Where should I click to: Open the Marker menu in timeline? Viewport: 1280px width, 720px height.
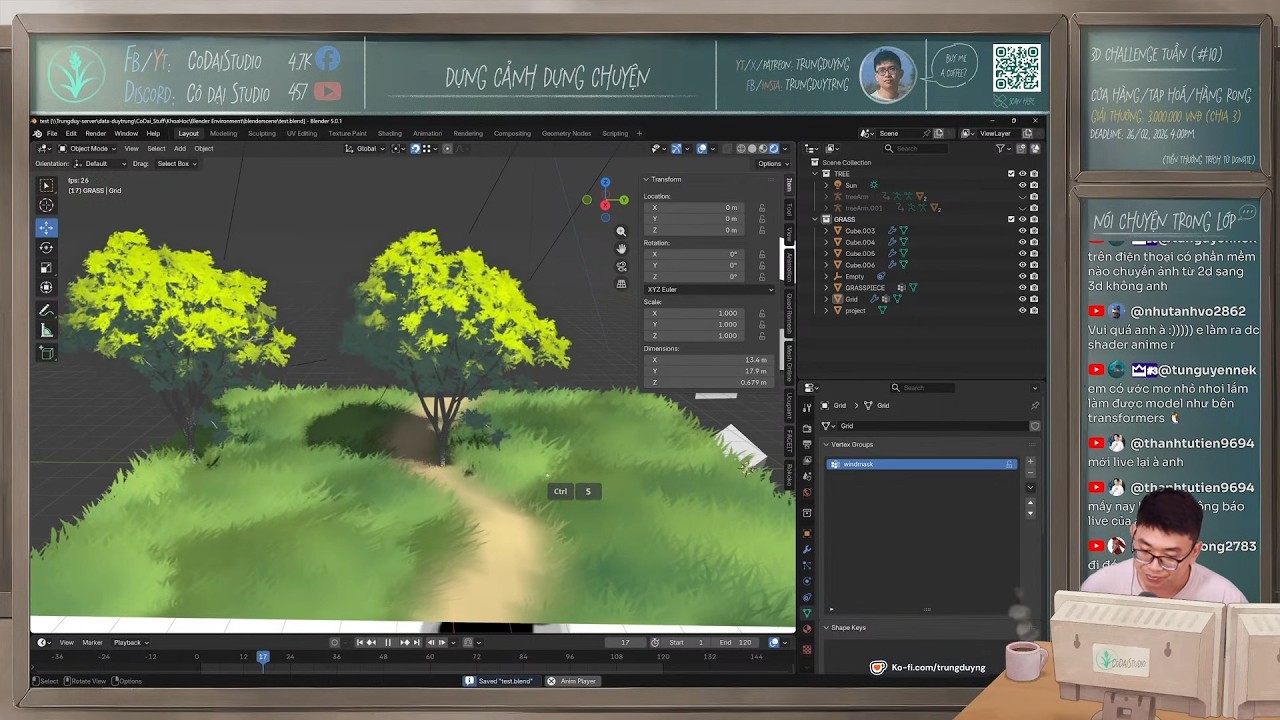coord(92,642)
